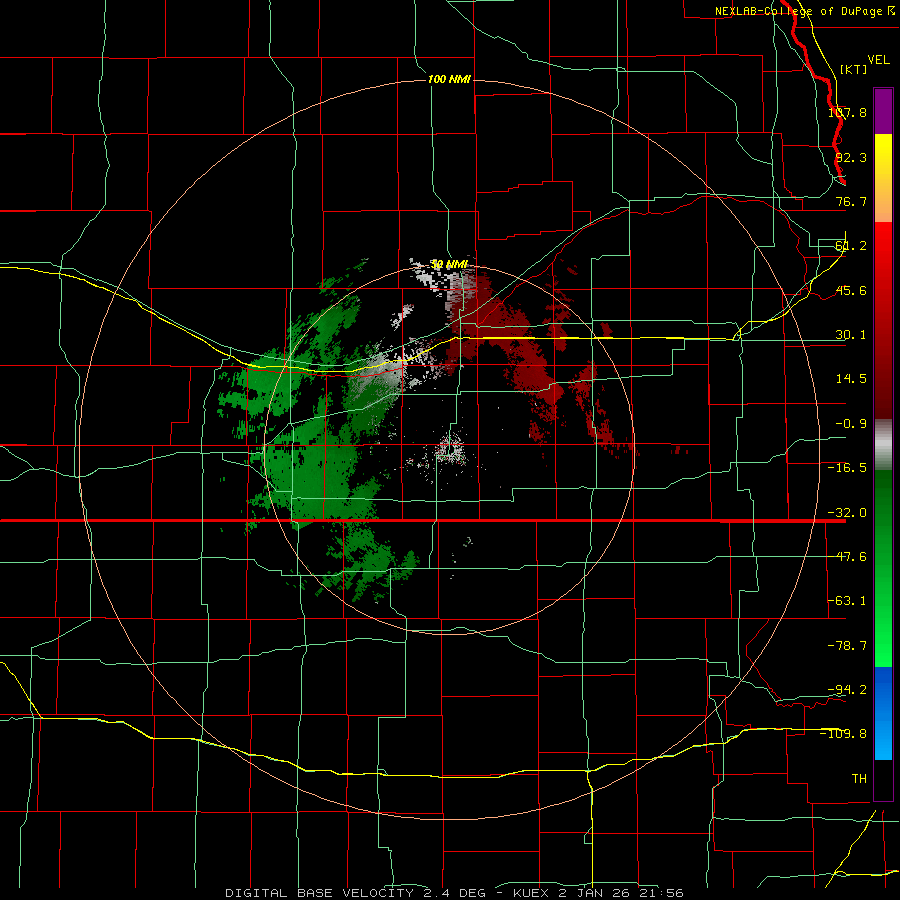The width and height of the screenshot is (900, 900).
Task: Click the 50 NMI range ring label
Action: click(449, 264)
